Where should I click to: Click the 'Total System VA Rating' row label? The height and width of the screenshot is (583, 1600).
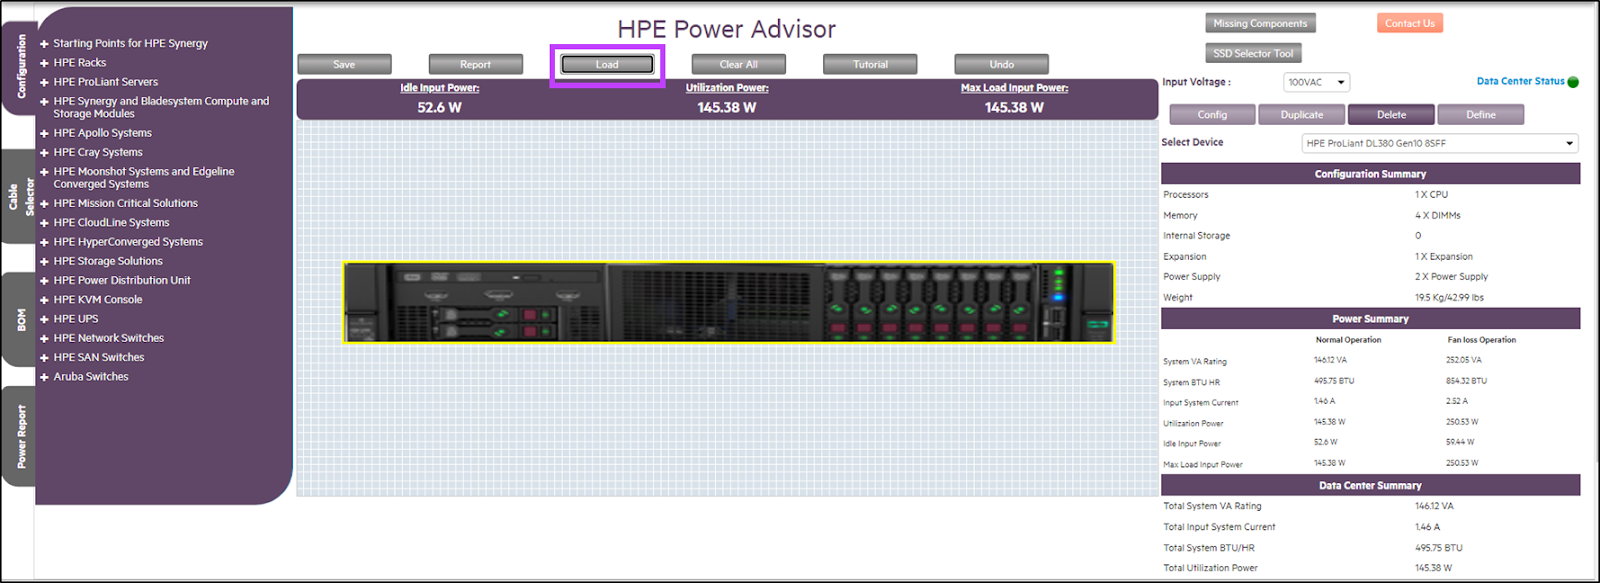(x=1212, y=507)
